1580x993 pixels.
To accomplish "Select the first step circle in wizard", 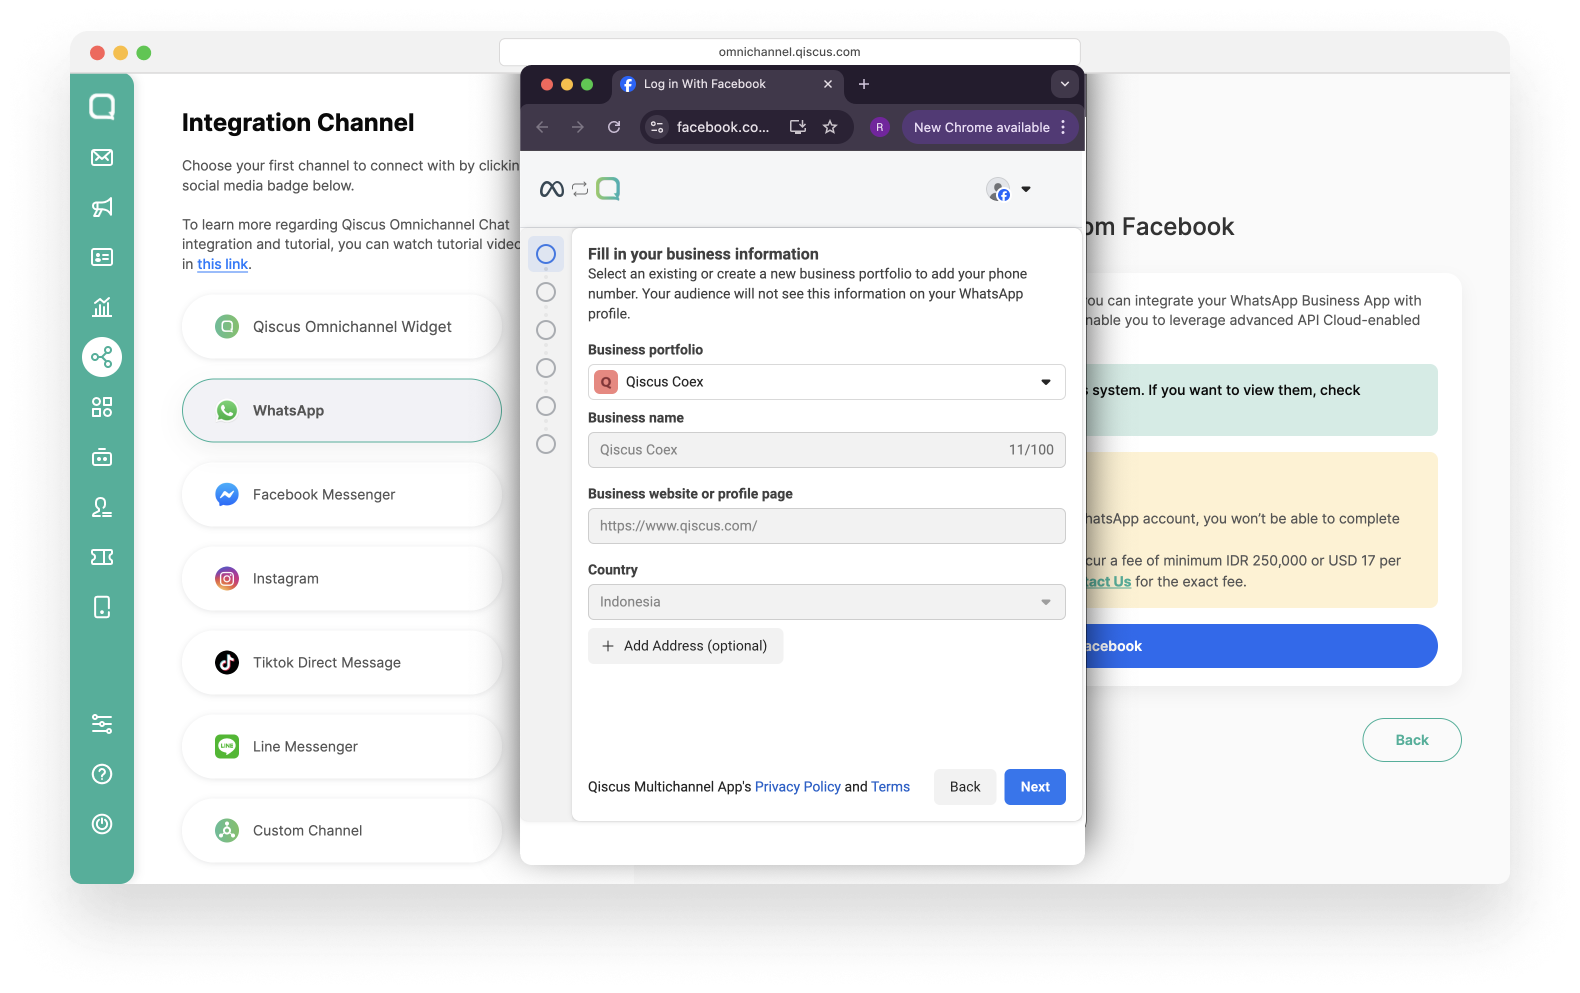I will (x=546, y=254).
